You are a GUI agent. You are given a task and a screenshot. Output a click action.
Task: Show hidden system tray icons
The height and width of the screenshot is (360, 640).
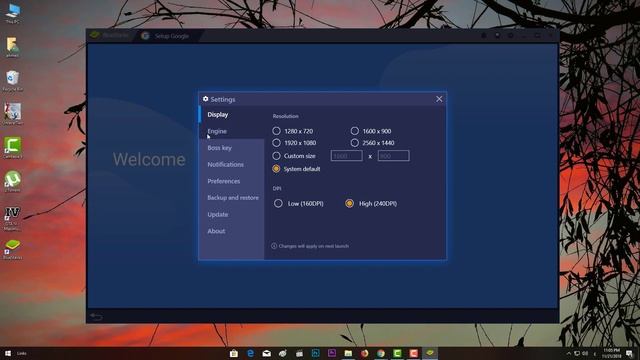click(x=569, y=353)
